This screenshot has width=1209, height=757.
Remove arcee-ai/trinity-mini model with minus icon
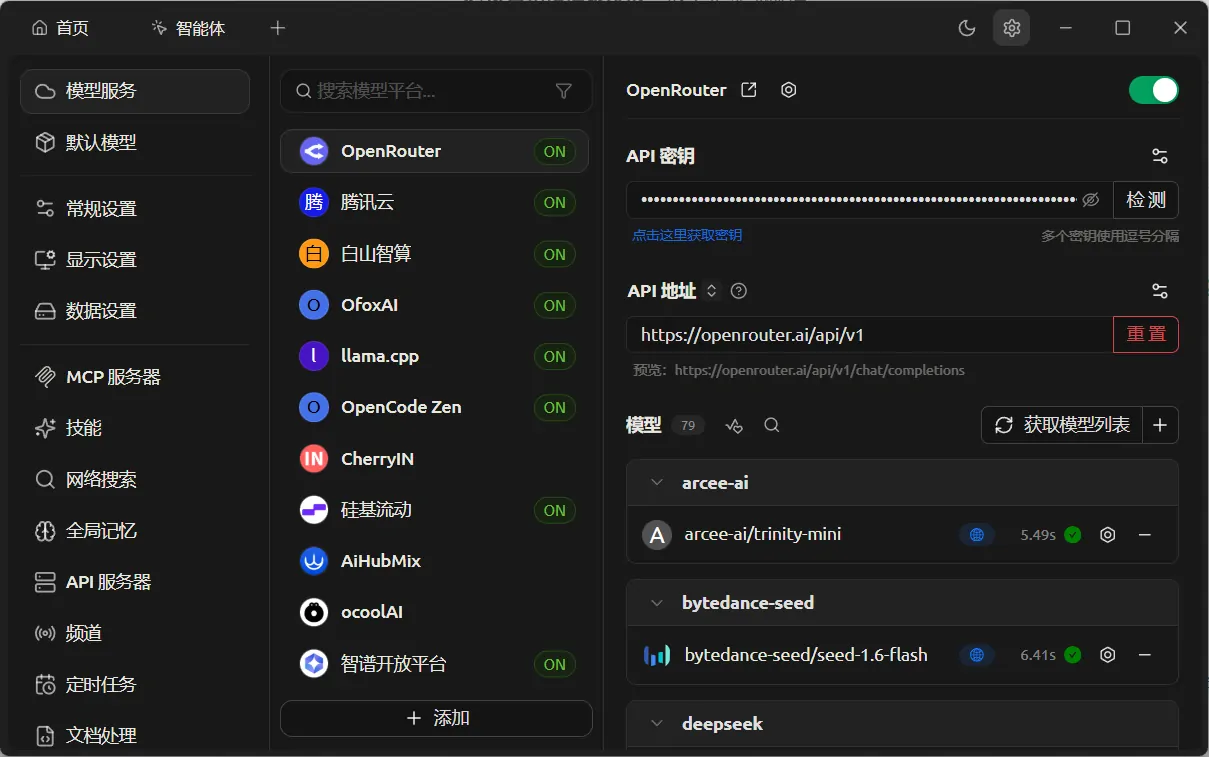pos(1145,535)
